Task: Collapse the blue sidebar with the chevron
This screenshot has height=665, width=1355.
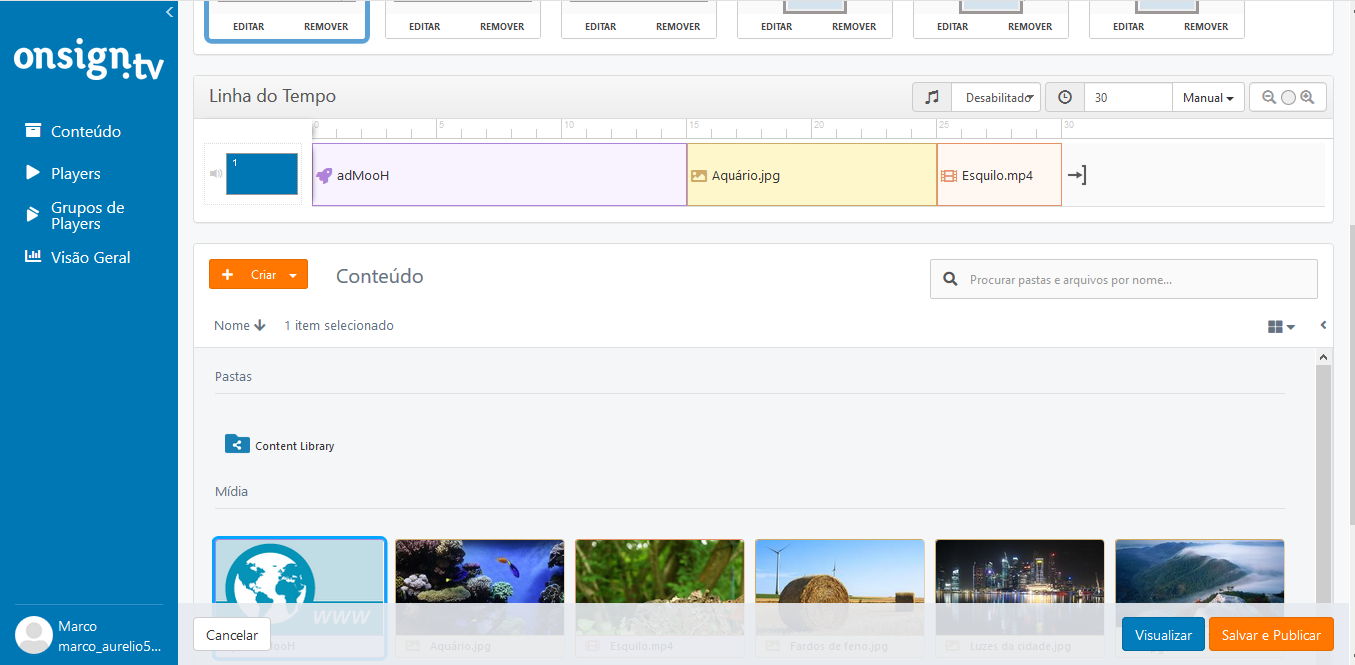Action: [x=169, y=12]
